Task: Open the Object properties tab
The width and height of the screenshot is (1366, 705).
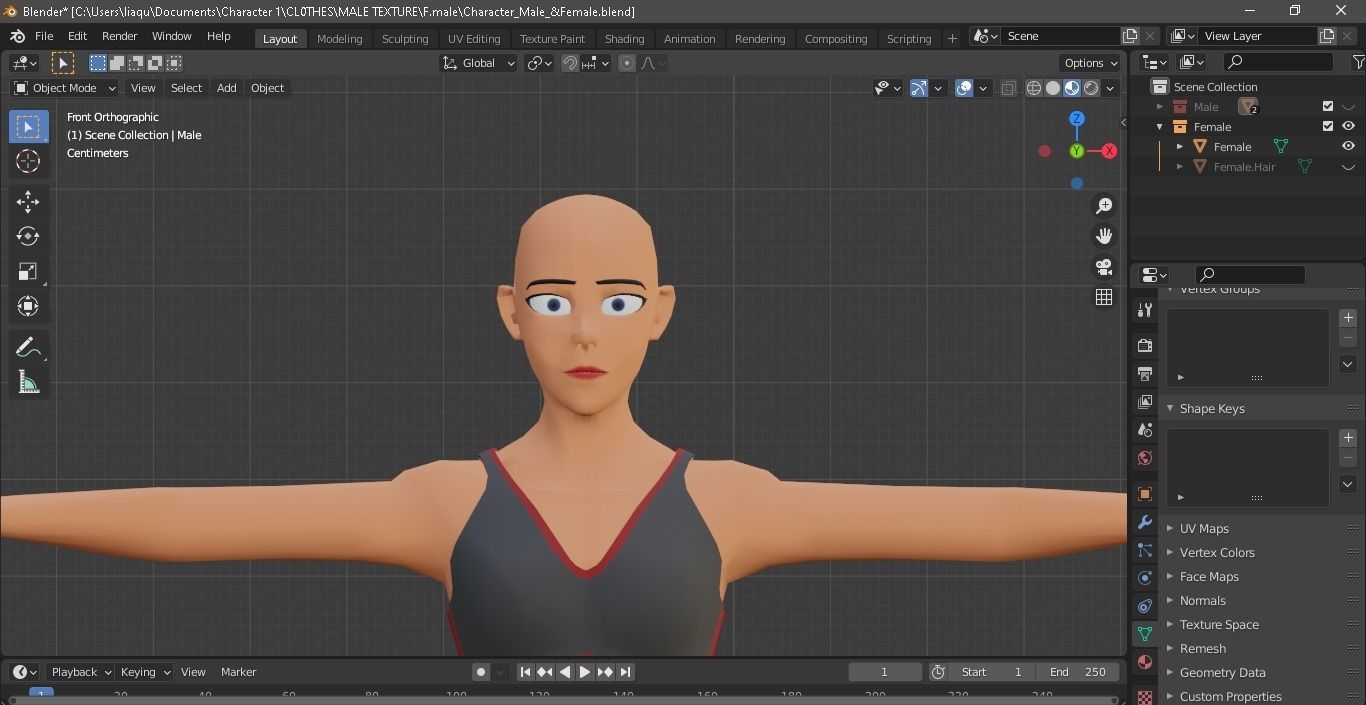Action: coord(1145,494)
